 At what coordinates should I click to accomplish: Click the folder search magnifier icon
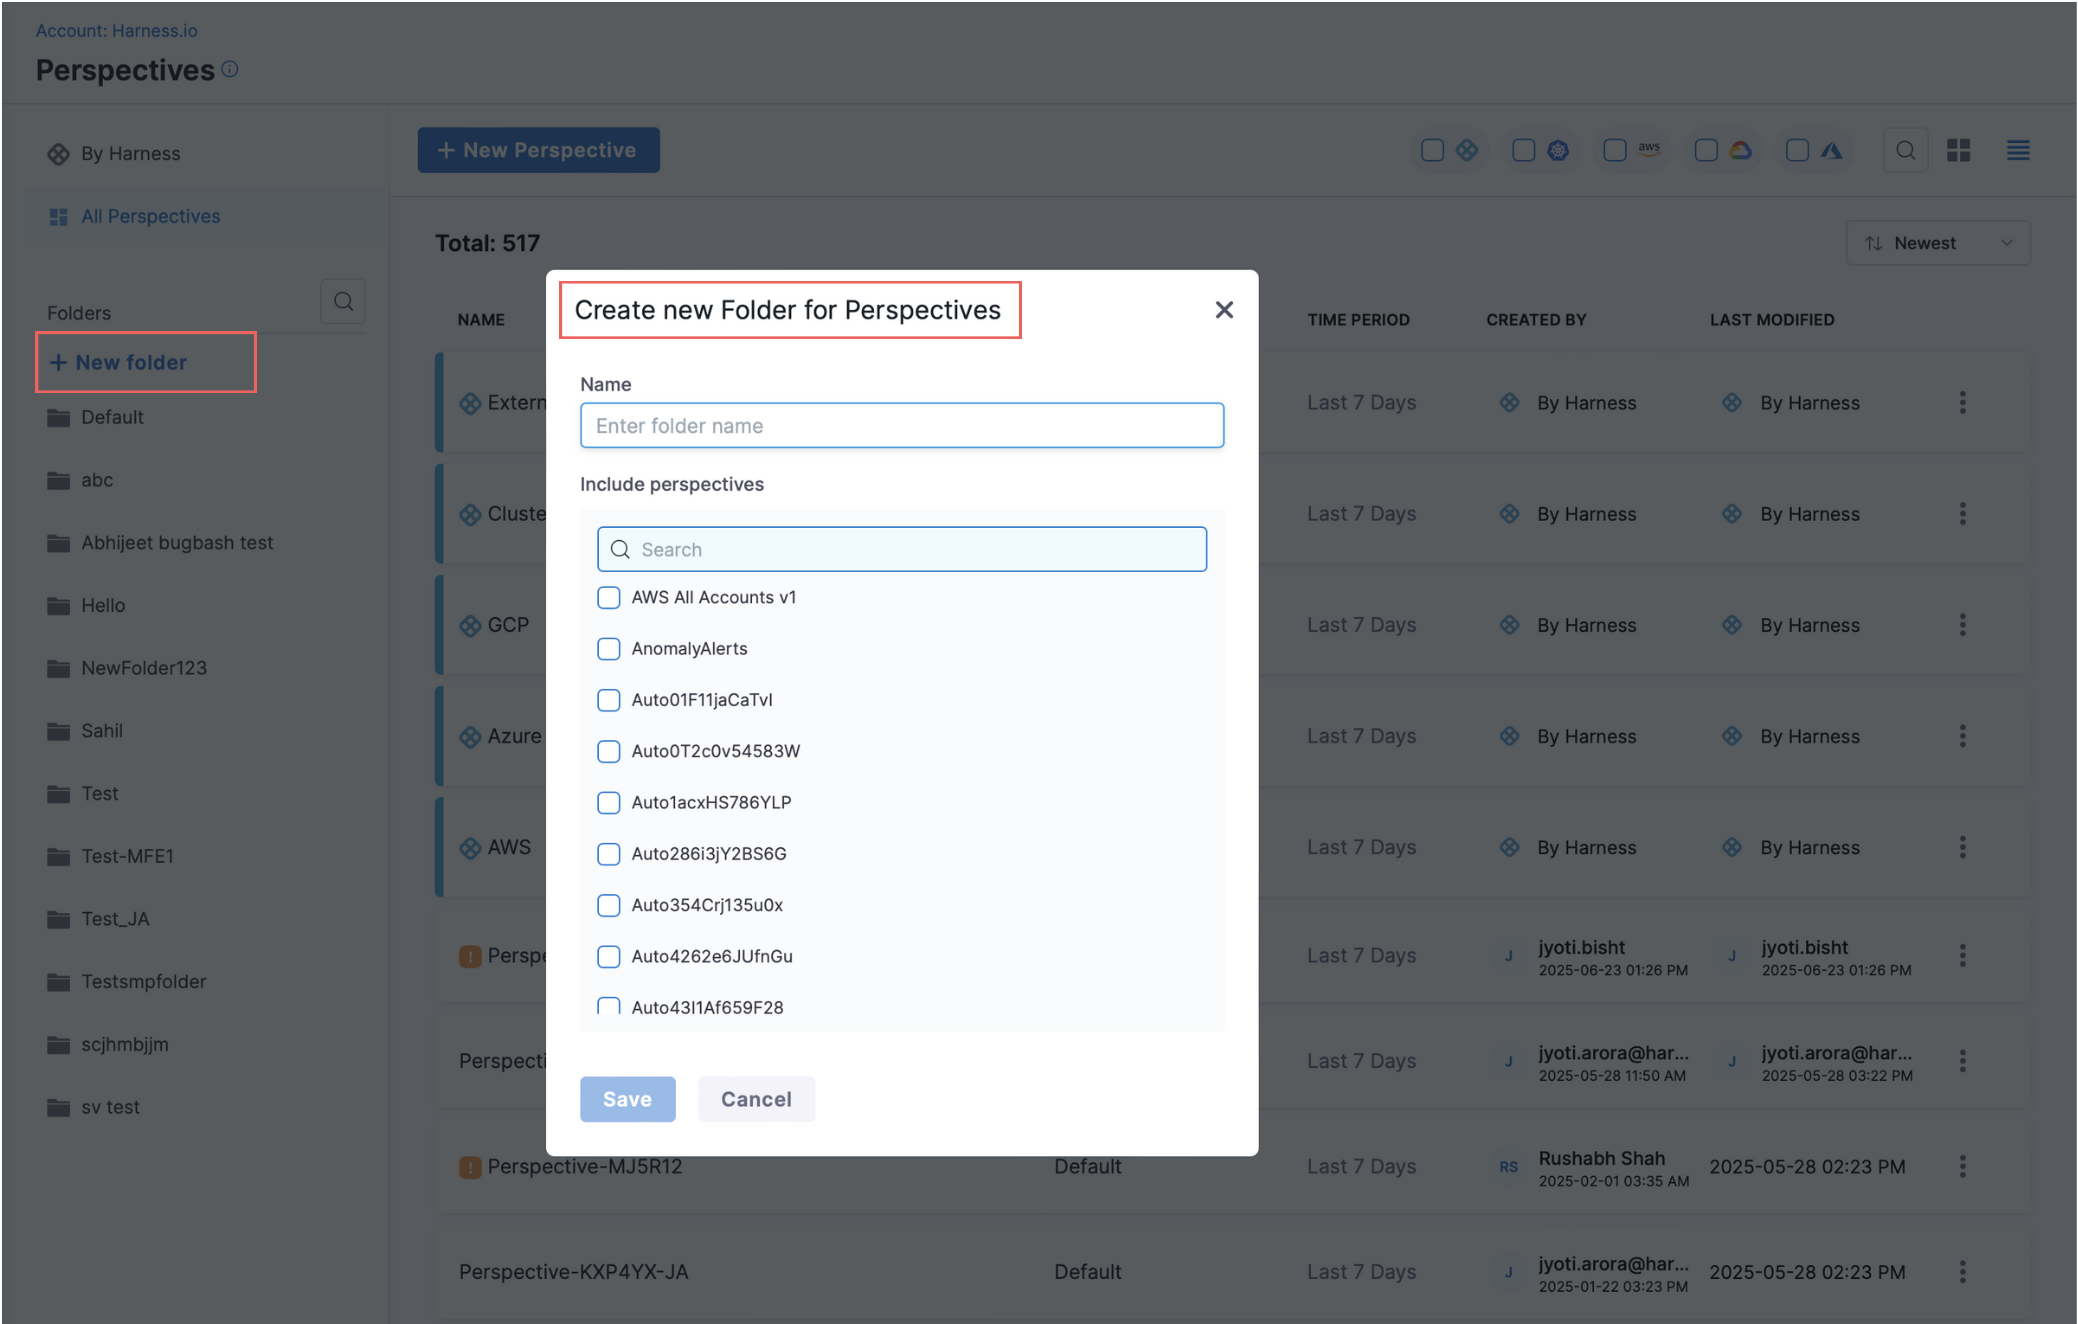point(343,302)
